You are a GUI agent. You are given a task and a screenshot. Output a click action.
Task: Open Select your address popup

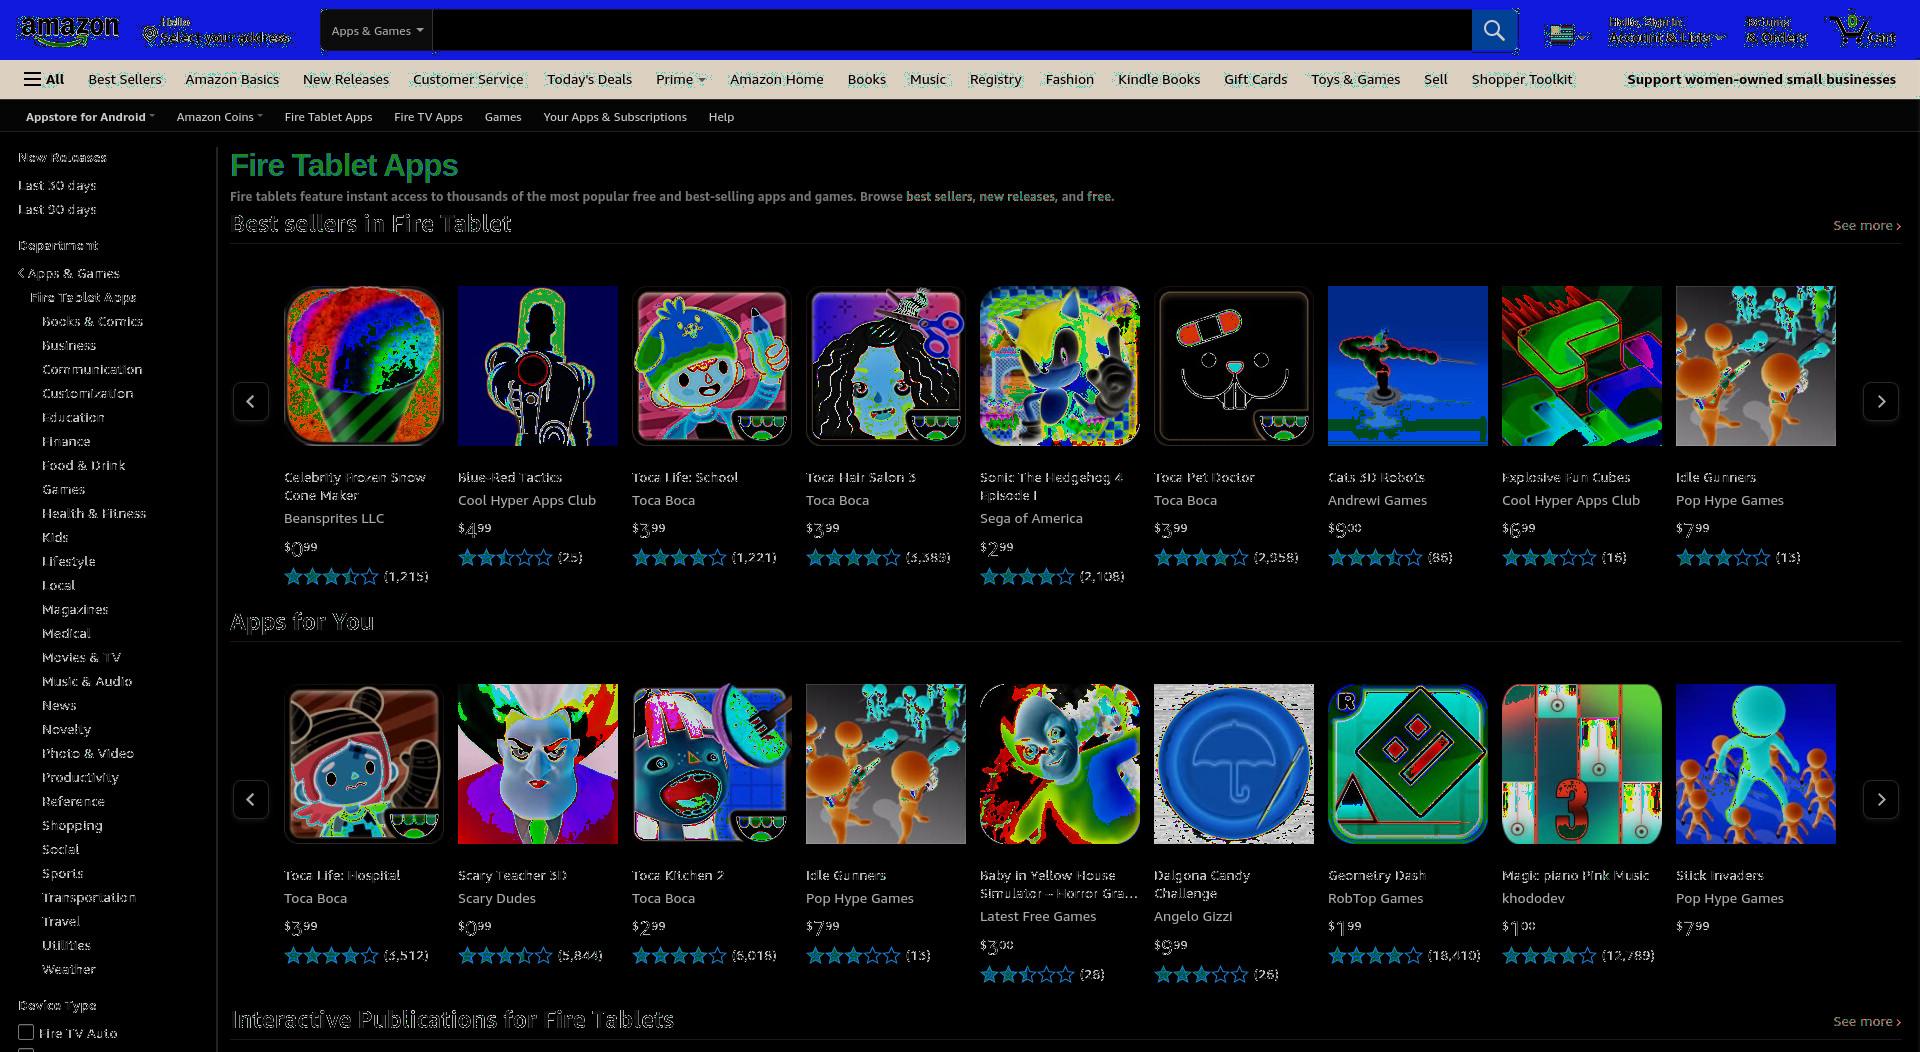217,31
